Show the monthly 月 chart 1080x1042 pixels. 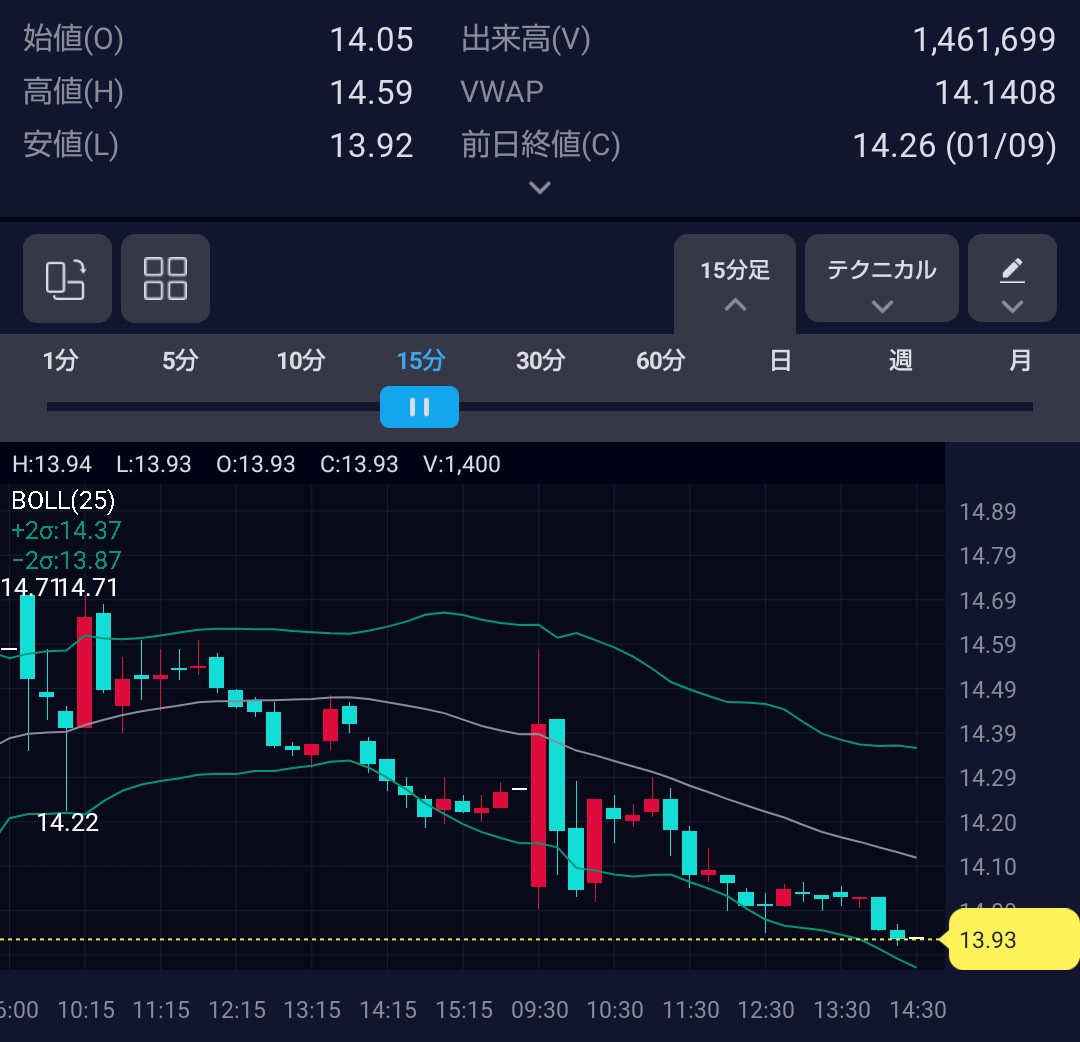[1020, 361]
